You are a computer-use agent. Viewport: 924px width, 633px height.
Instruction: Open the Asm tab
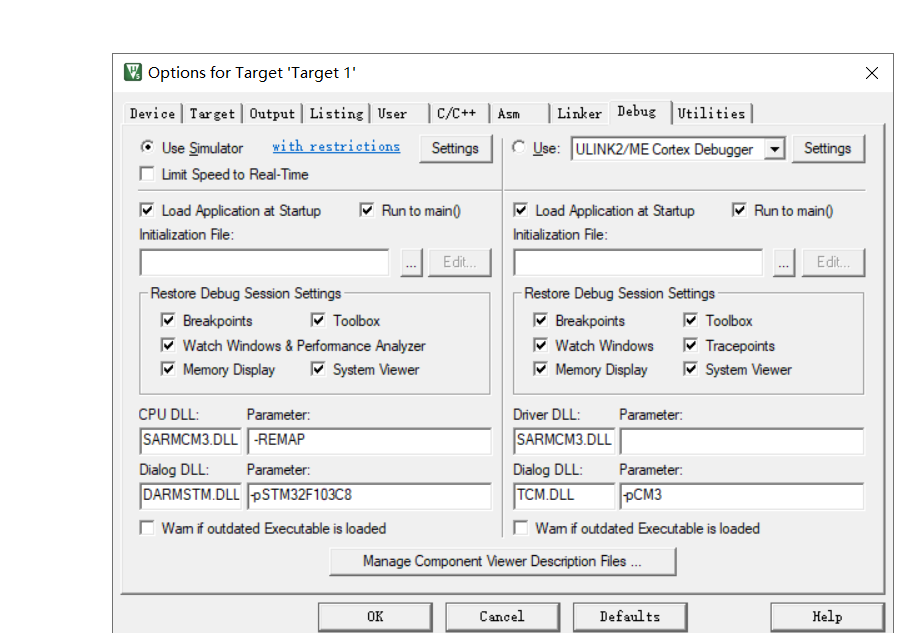[520, 114]
